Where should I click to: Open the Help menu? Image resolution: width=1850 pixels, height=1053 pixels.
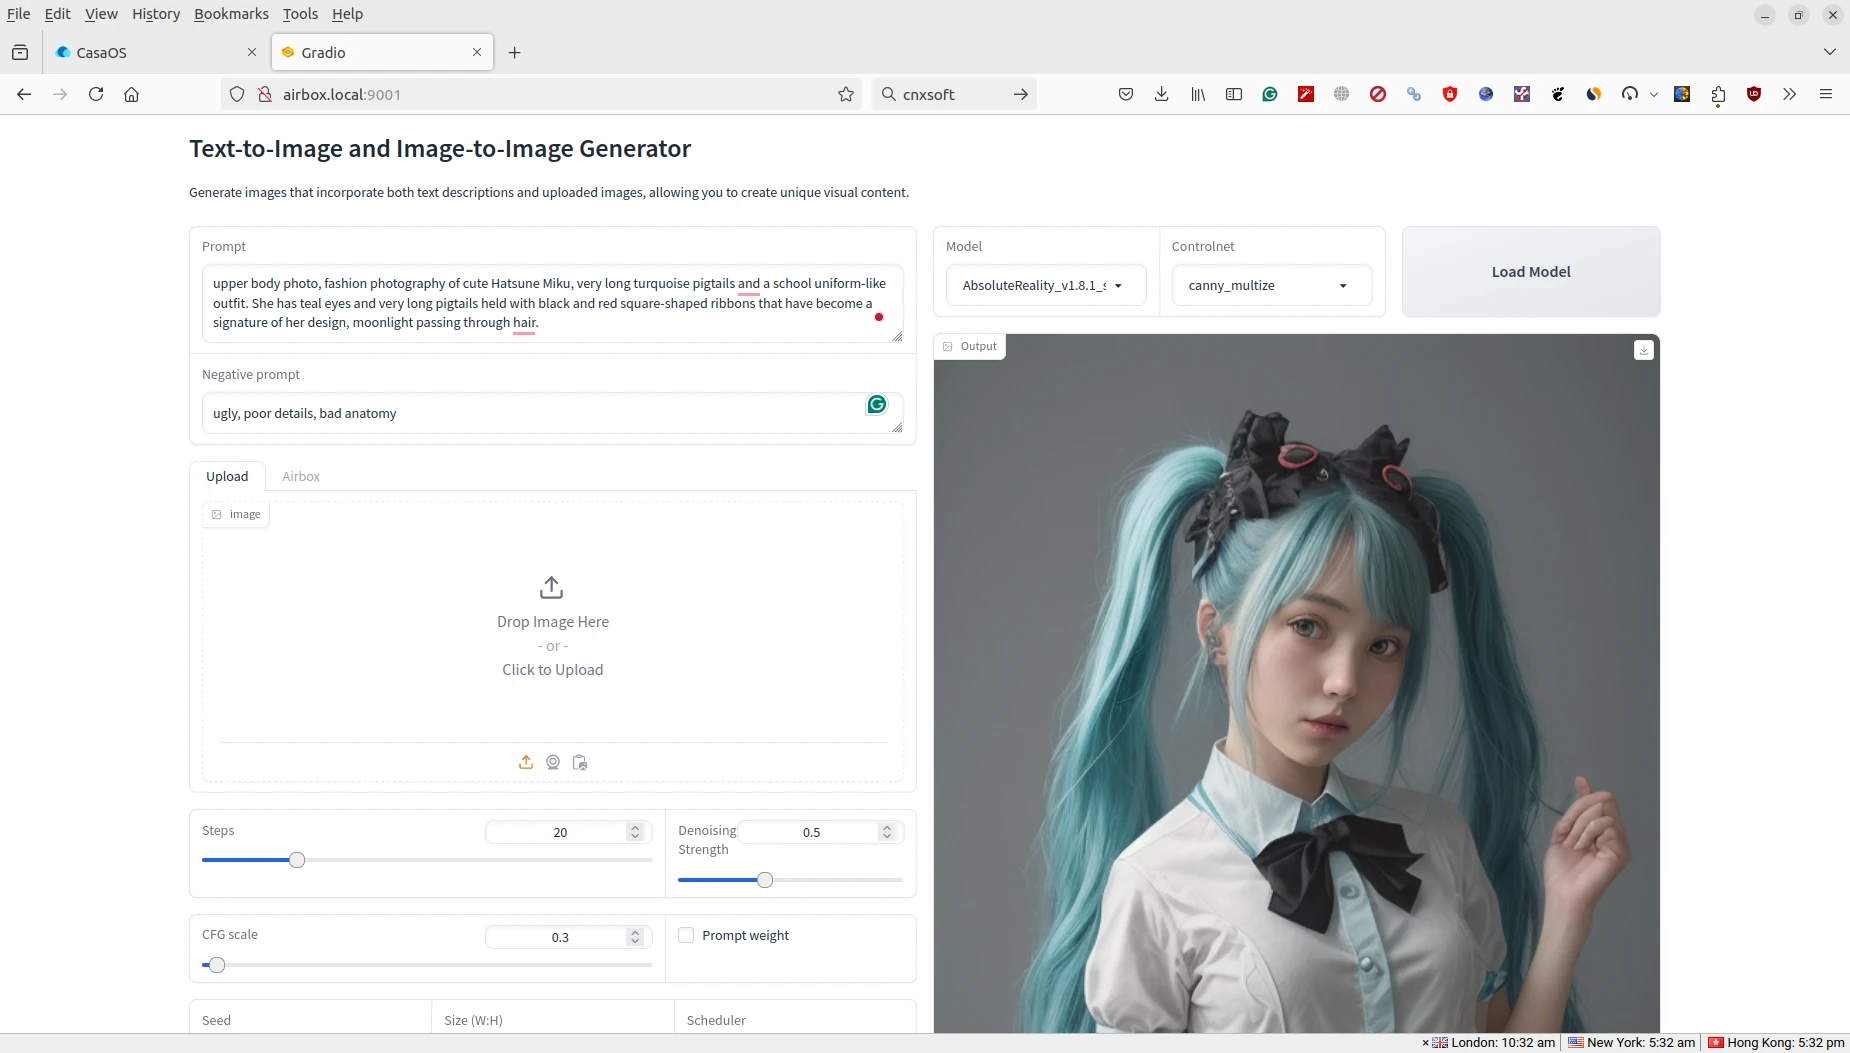point(347,14)
